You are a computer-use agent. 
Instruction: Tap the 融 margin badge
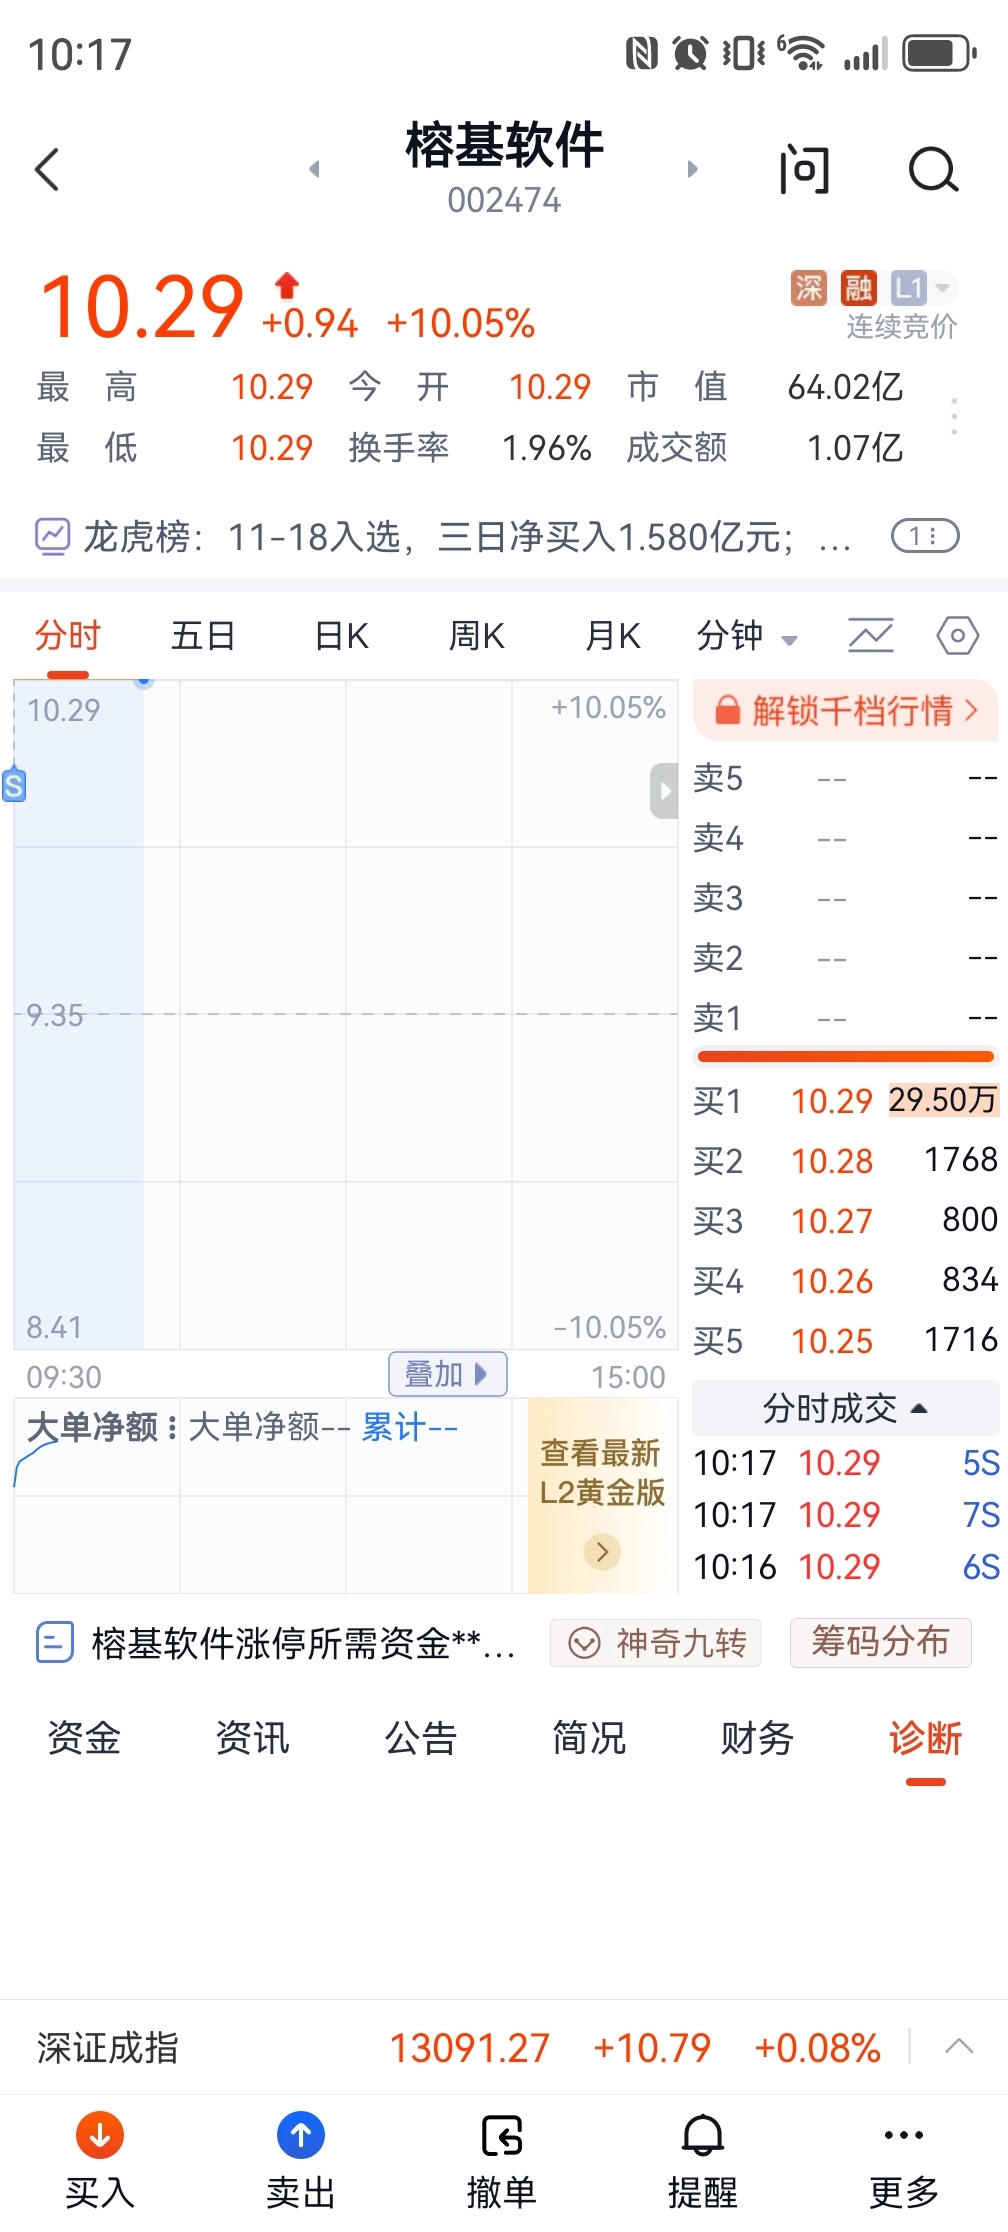coord(858,288)
